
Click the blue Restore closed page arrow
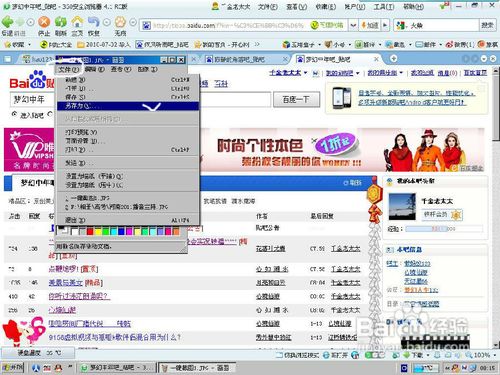tap(94, 22)
